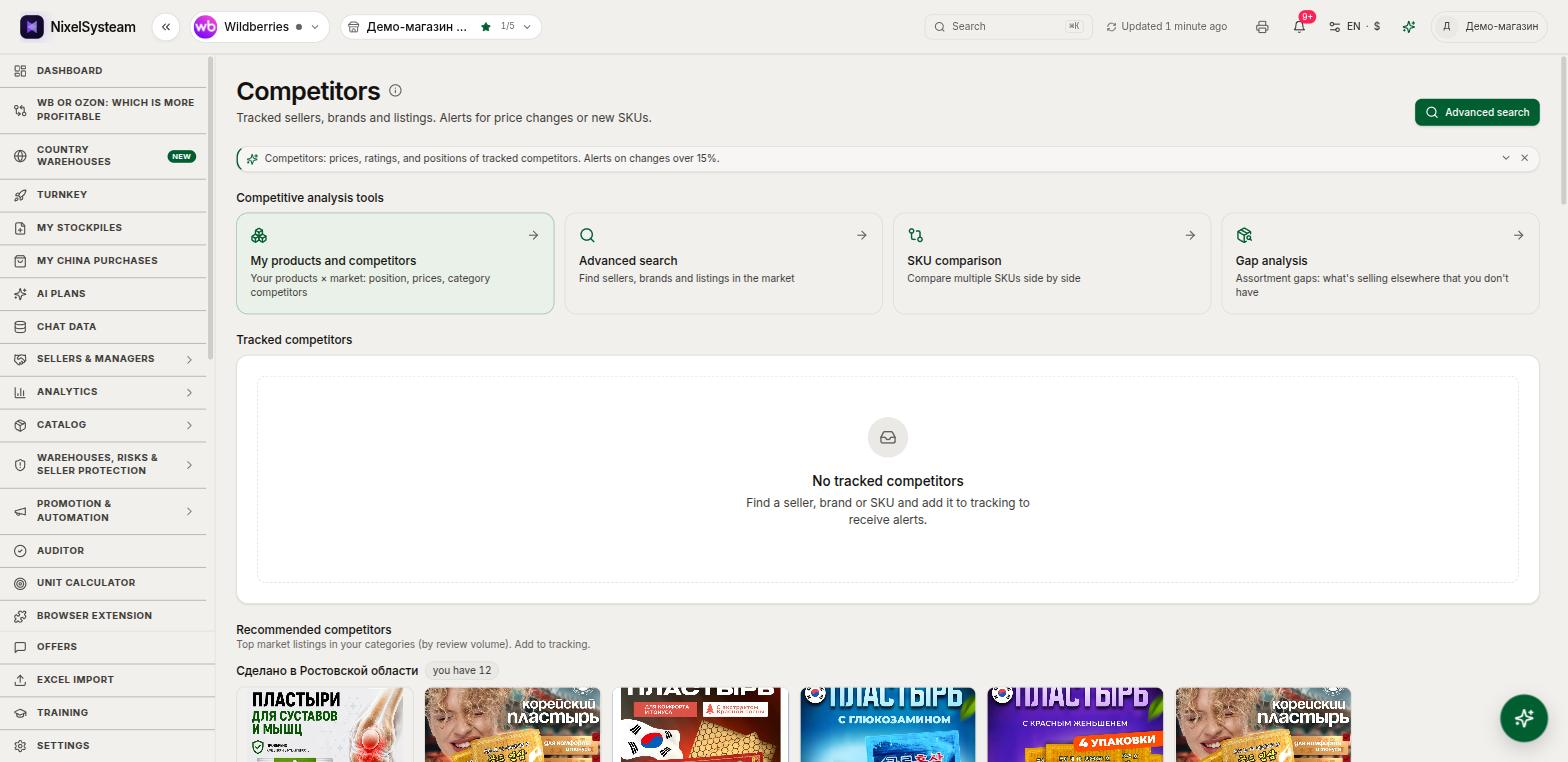The height and width of the screenshot is (762, 1568).
Task: Open the floating AI assistant button
Action: pyautogui.click(x=1524, y=717)
